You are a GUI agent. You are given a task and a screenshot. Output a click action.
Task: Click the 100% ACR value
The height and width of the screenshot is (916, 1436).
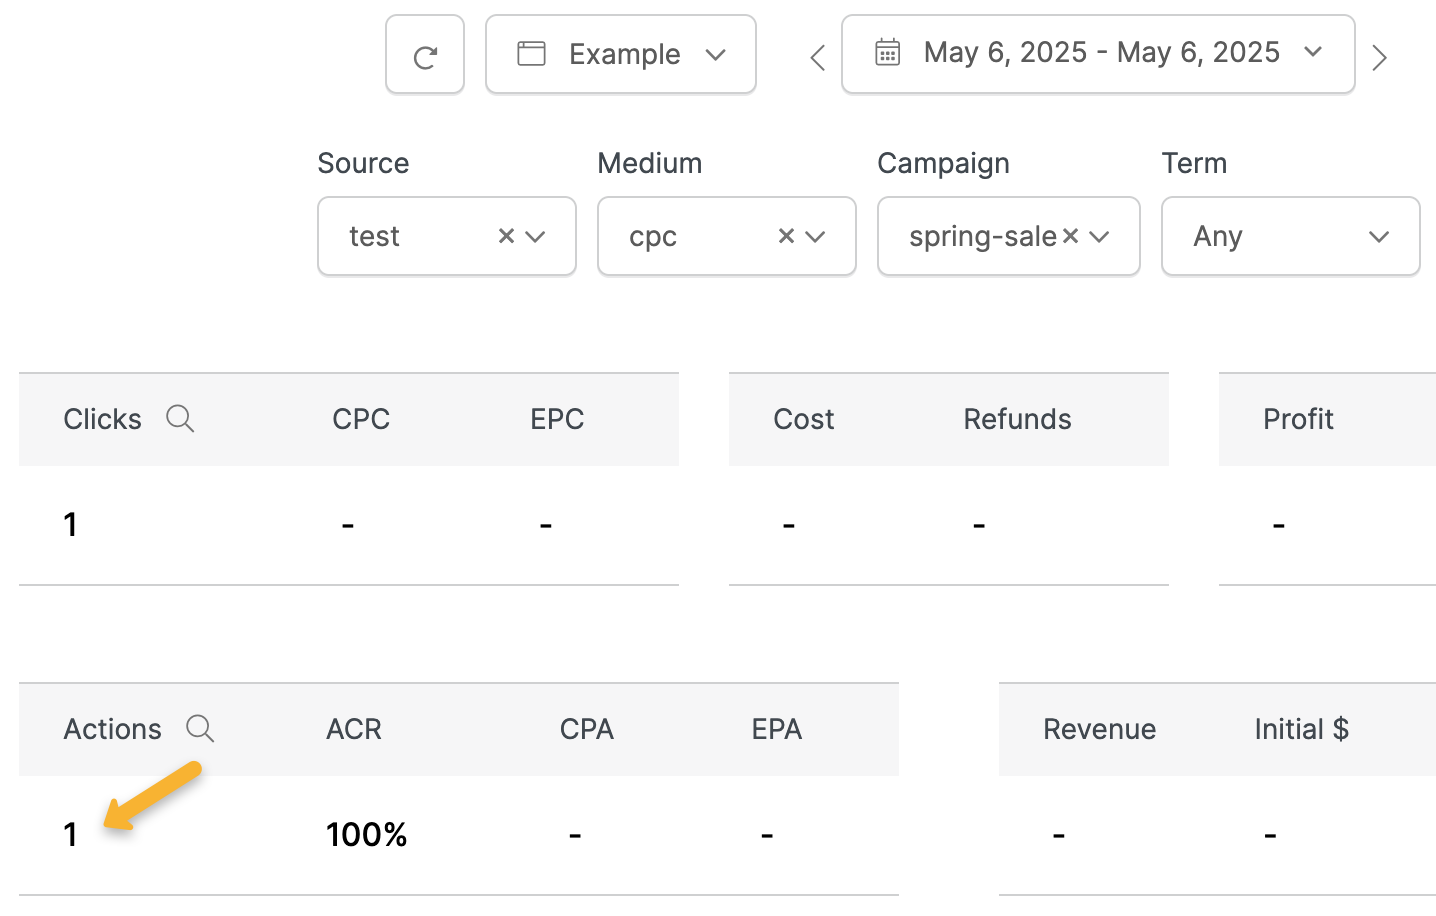[x=366, y=834]
